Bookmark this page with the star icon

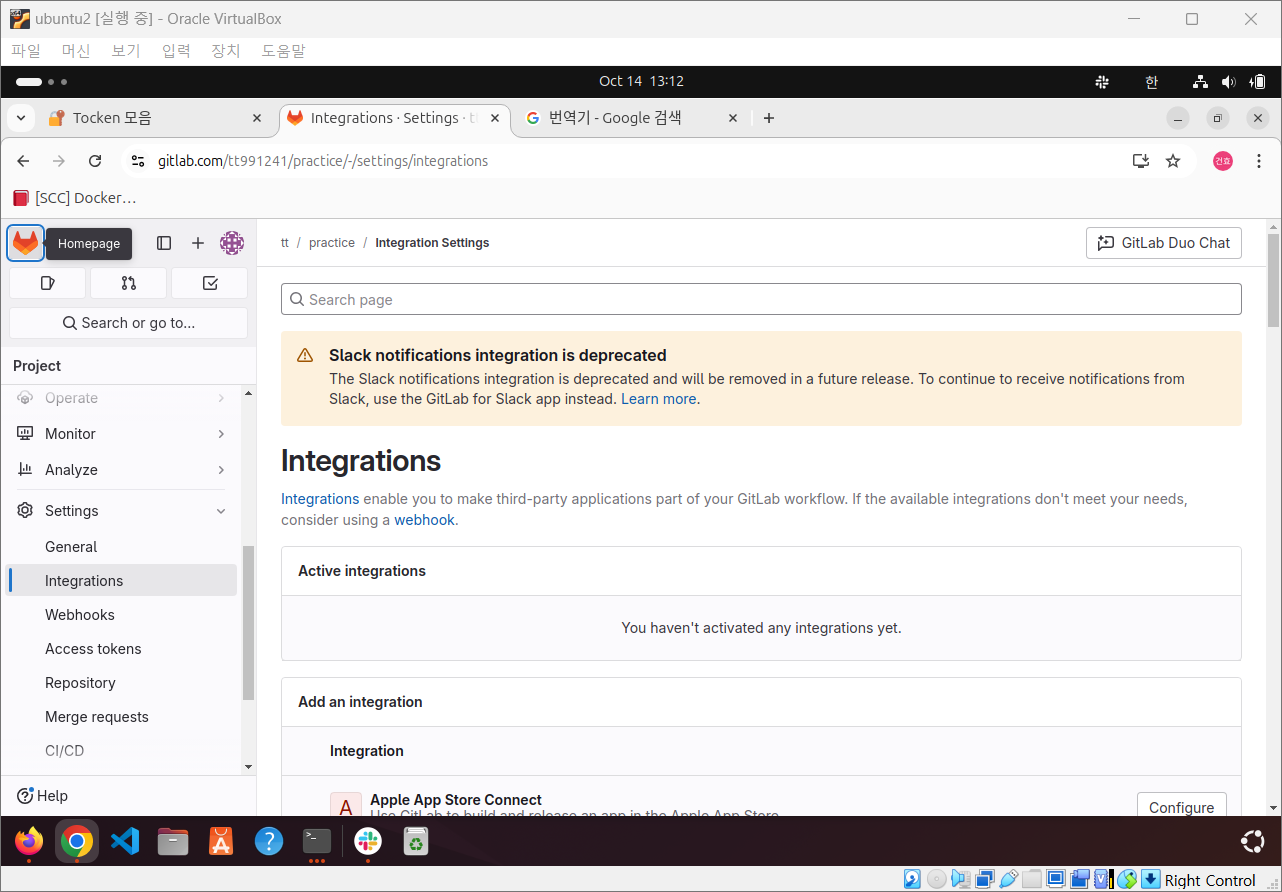[x=1173, y=161]
